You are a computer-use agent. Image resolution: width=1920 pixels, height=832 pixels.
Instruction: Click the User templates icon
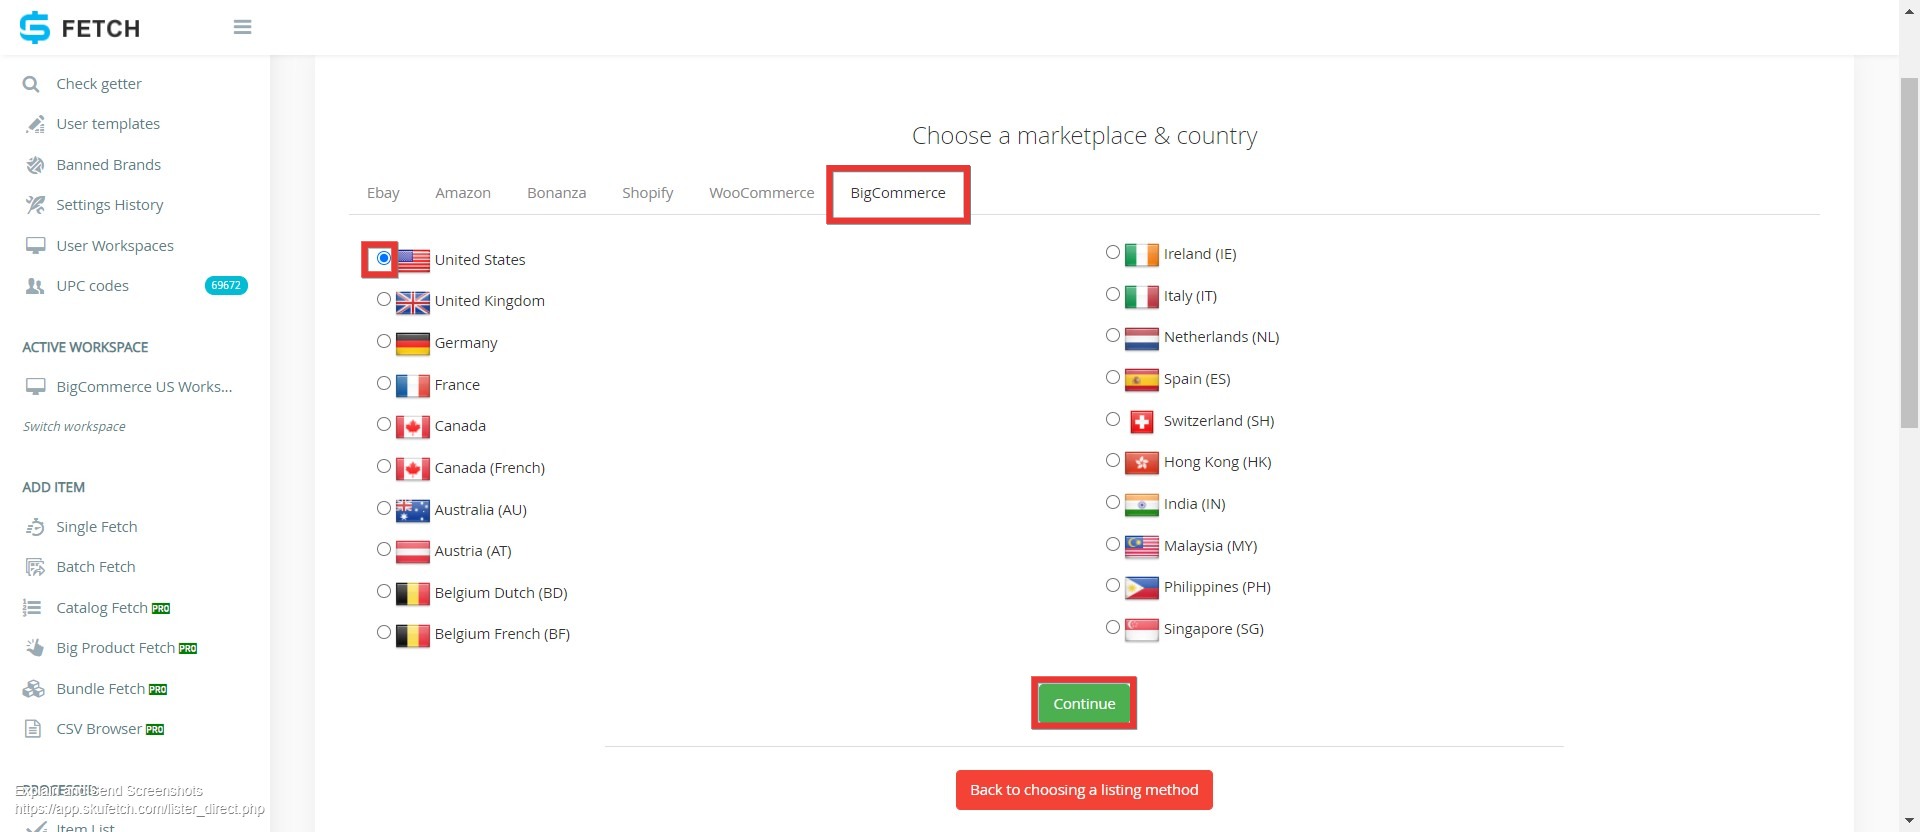(35, 124)
